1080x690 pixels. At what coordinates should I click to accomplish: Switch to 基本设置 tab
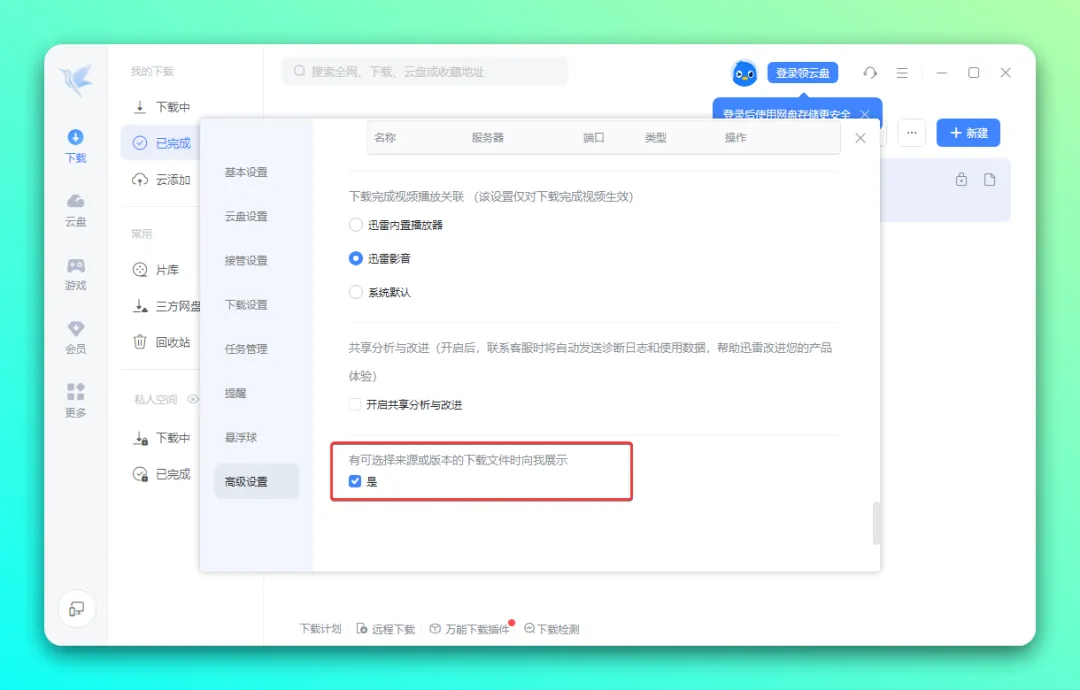[x=246, y=172]
